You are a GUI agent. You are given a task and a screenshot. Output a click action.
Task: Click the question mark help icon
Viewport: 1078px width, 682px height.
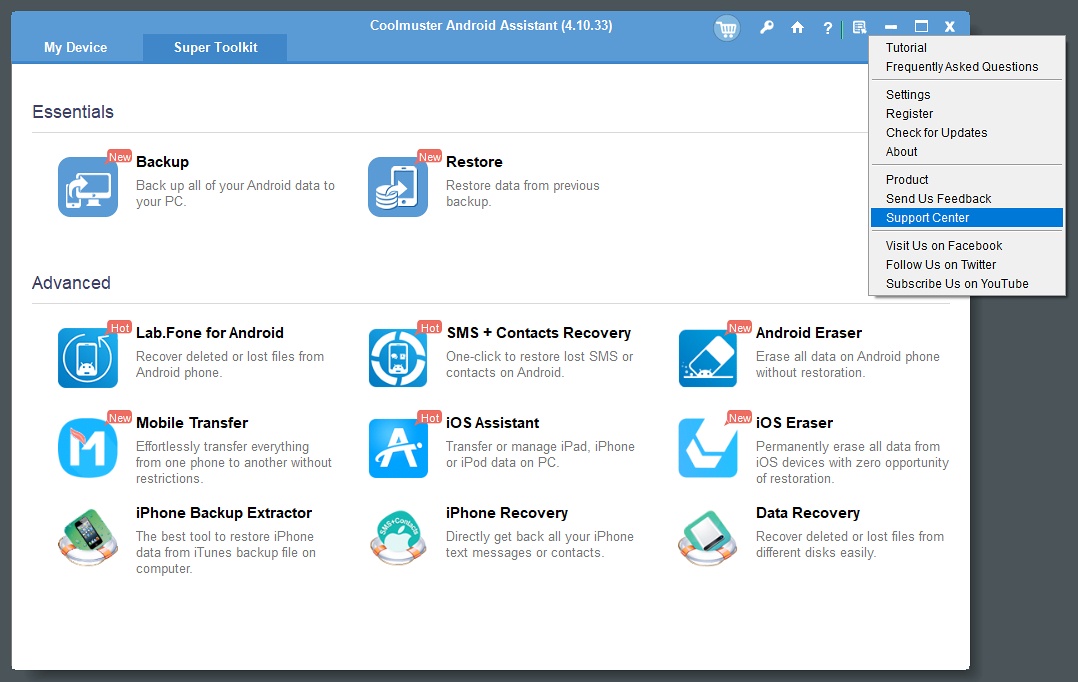(x=828, y=28)
